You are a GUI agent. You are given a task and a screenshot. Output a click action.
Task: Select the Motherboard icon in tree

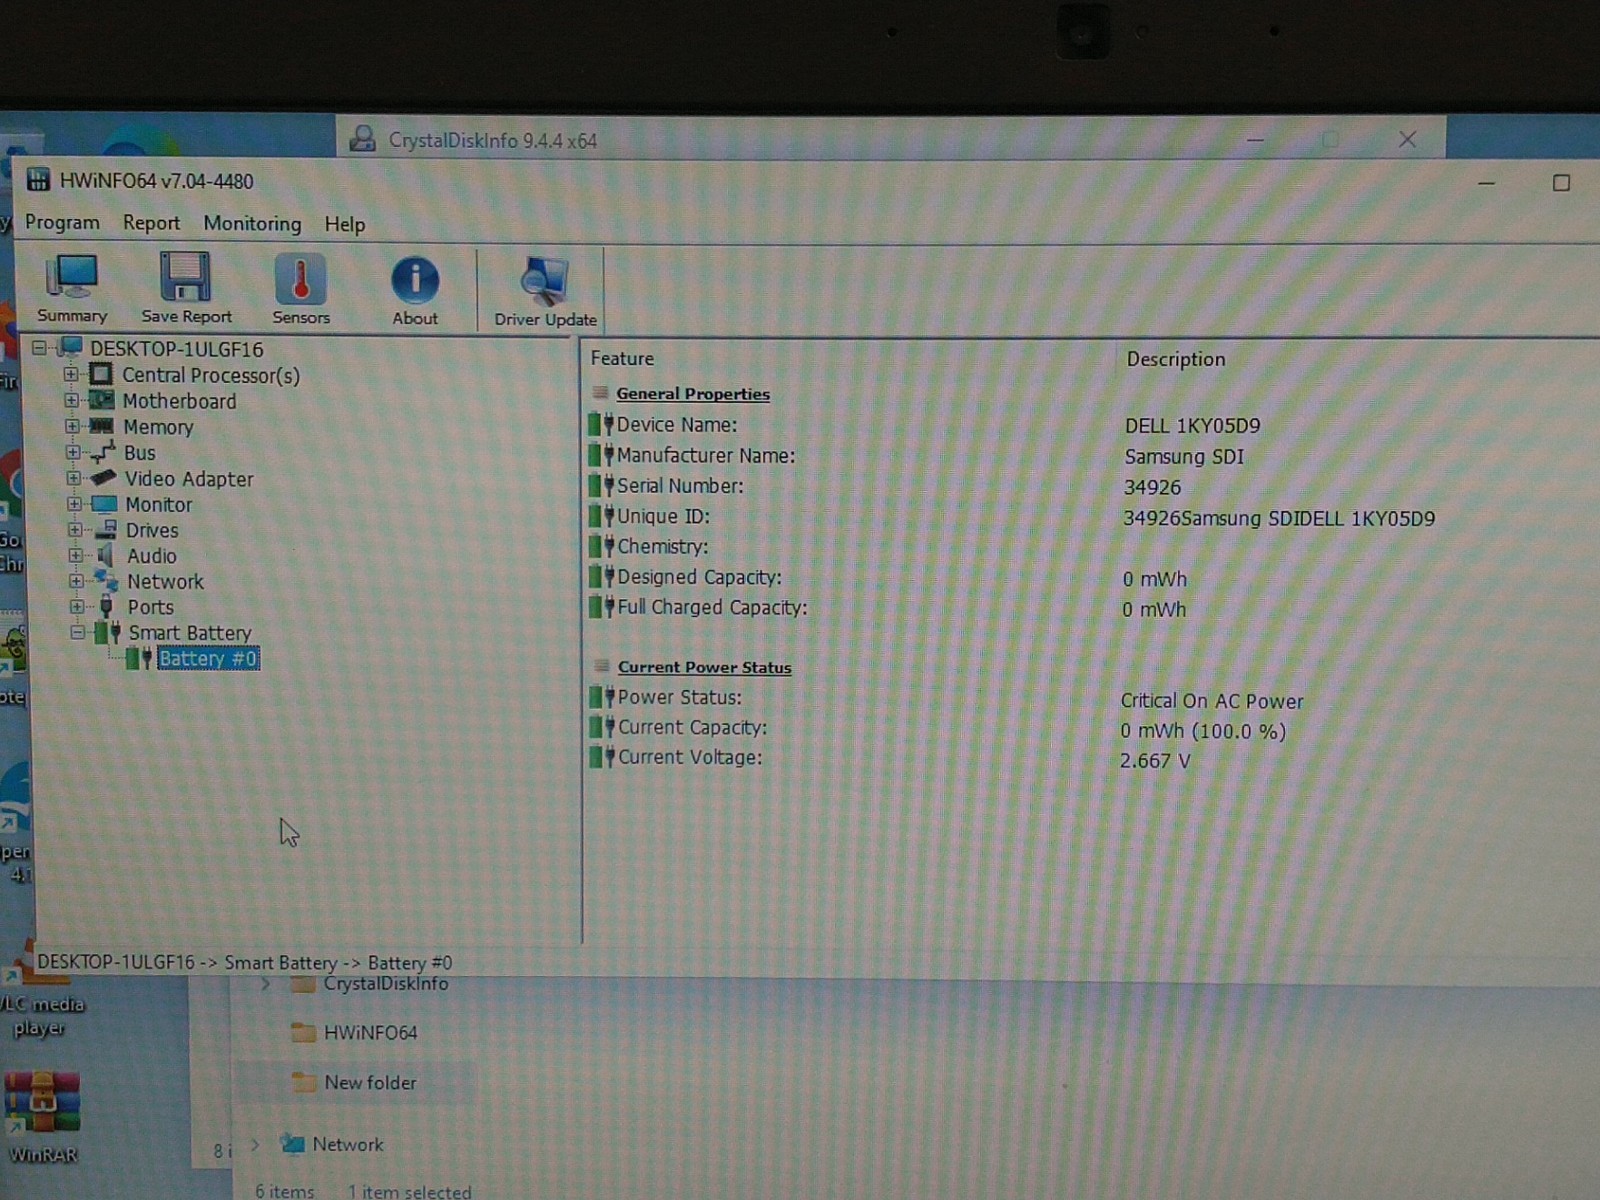coord(102,400)
